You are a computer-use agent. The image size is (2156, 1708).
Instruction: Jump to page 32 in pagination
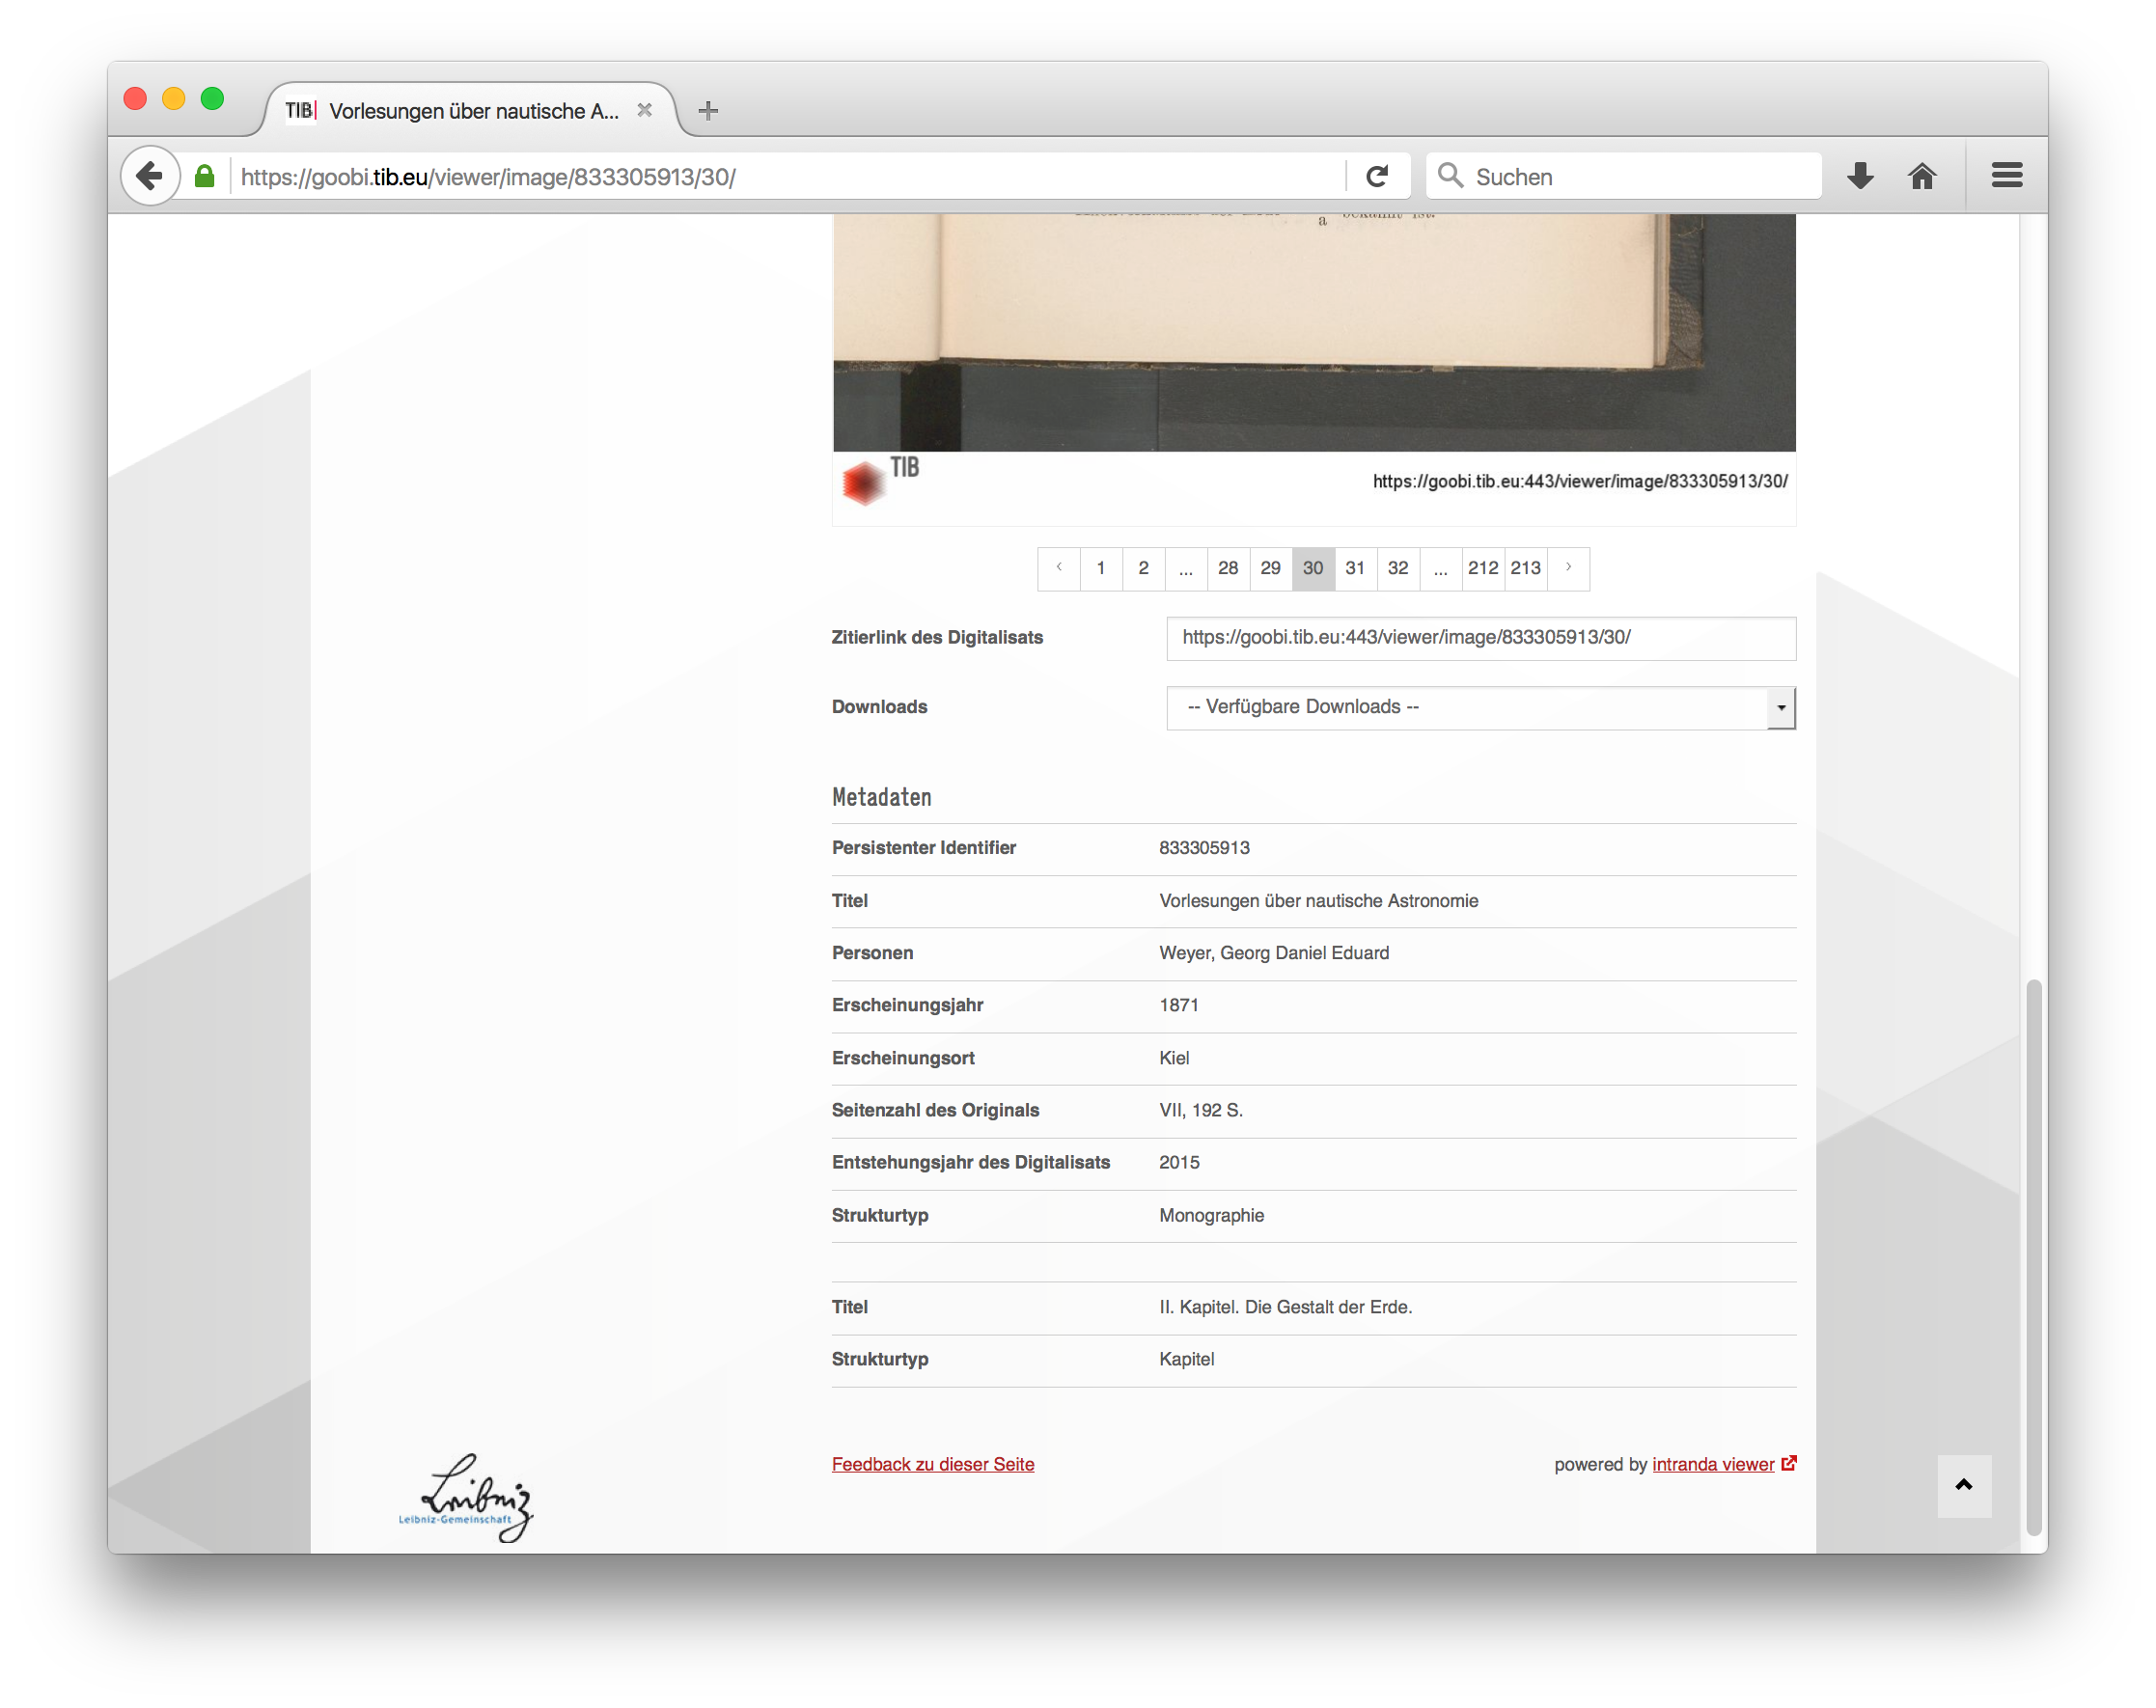point(1398,568)
